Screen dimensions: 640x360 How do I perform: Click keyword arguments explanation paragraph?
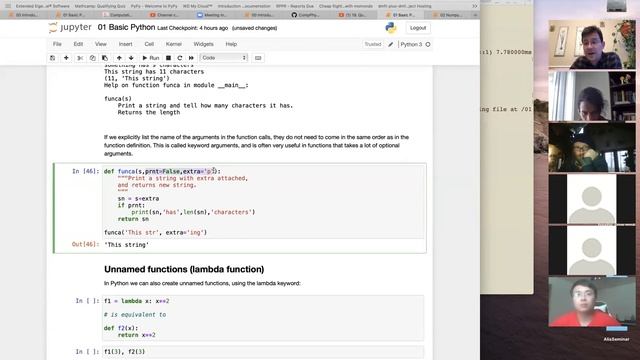256,145
